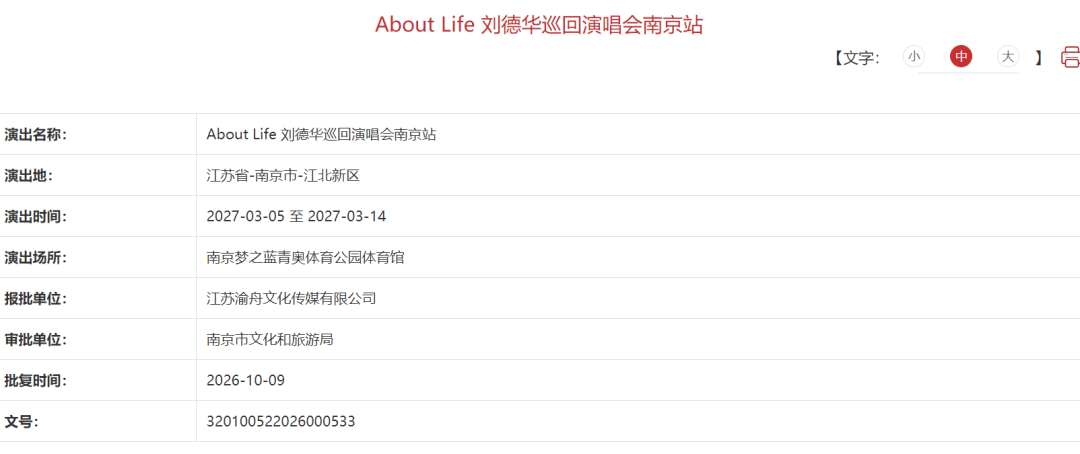The image size is (1080, 454).
Task: Select small font size 小
Action: tap(913, 56)
